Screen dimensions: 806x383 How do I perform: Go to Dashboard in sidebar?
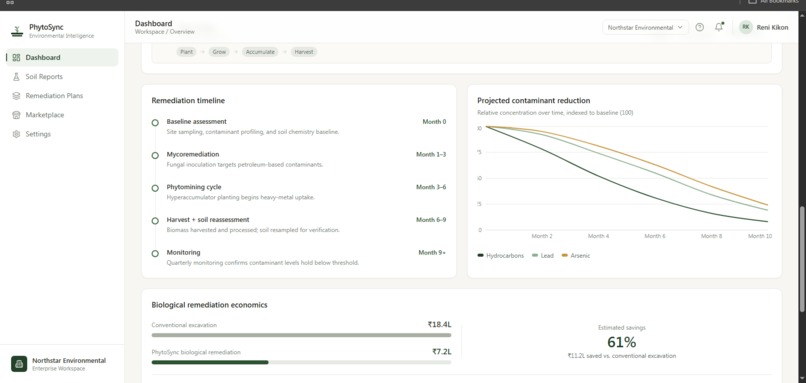click(x=62, y=58)
